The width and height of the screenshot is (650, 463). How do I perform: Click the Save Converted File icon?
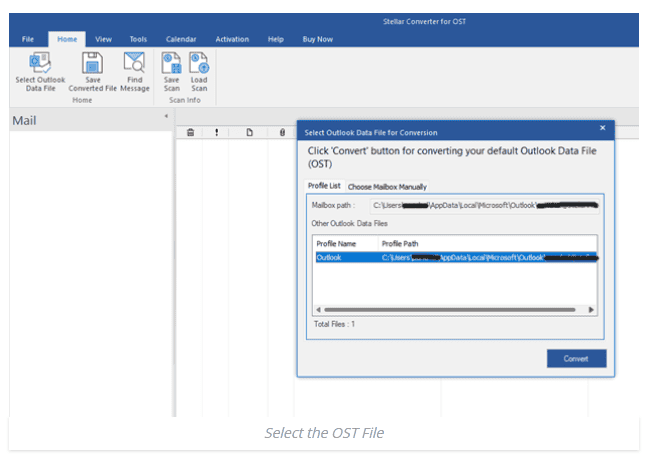pos(92,63)
